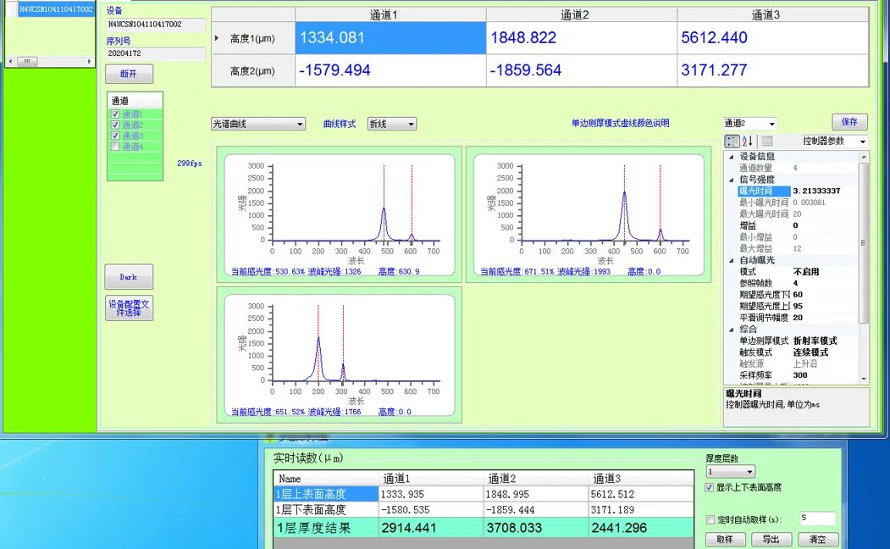The width and height of the screenshot is (890, 549).
Task: Click the alphabetical sort icon in property grid
Action: (748, 141)
